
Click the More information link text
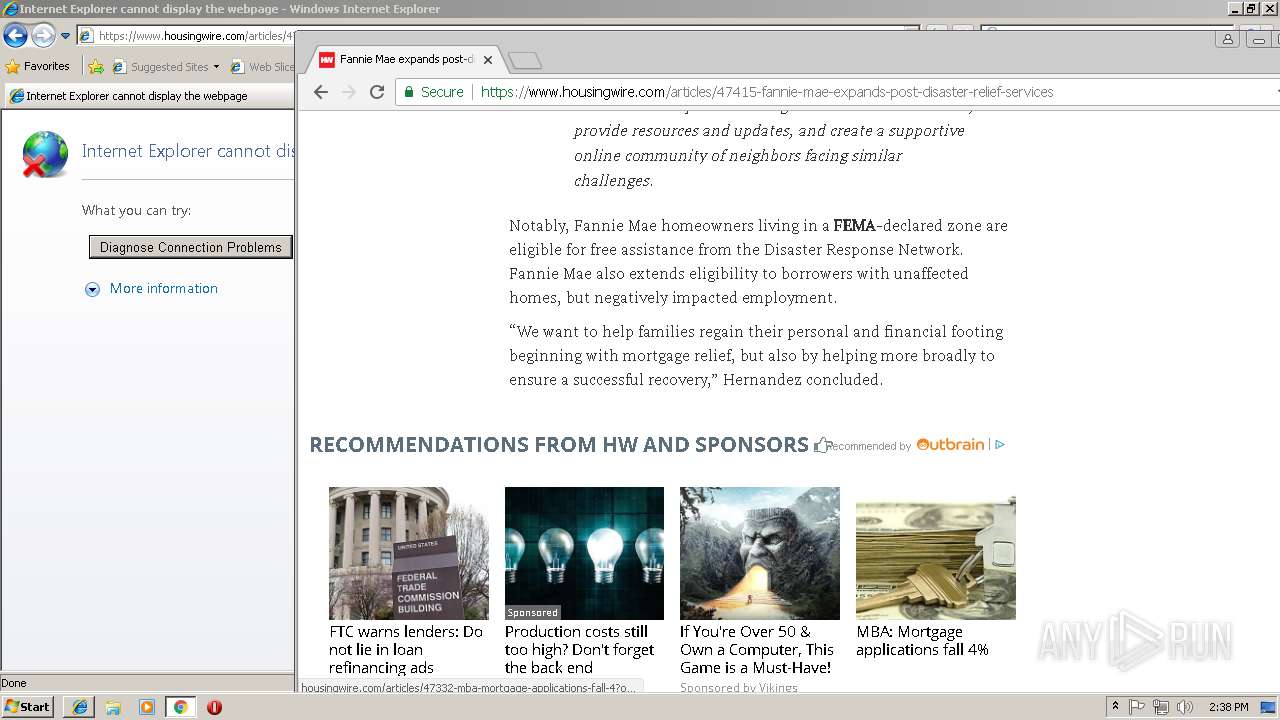[164, 288]
